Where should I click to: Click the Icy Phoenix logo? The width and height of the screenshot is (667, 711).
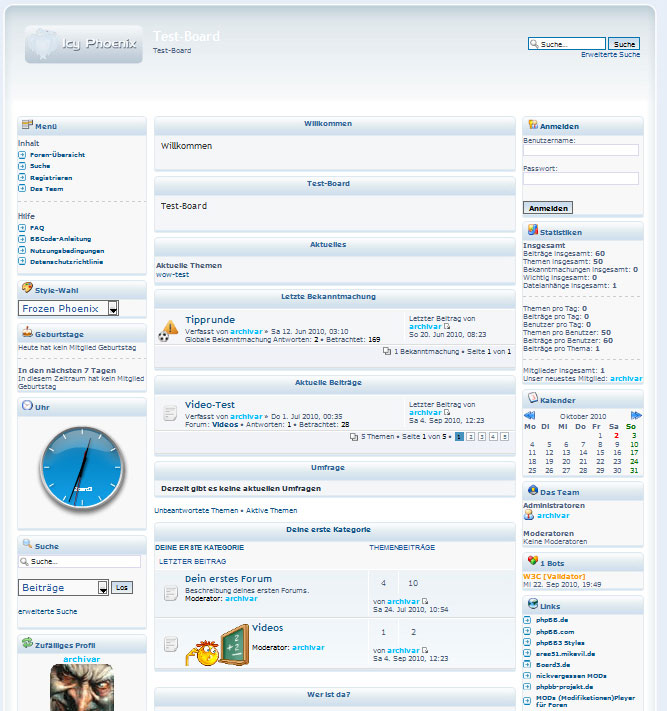click(x=84, y=45)
